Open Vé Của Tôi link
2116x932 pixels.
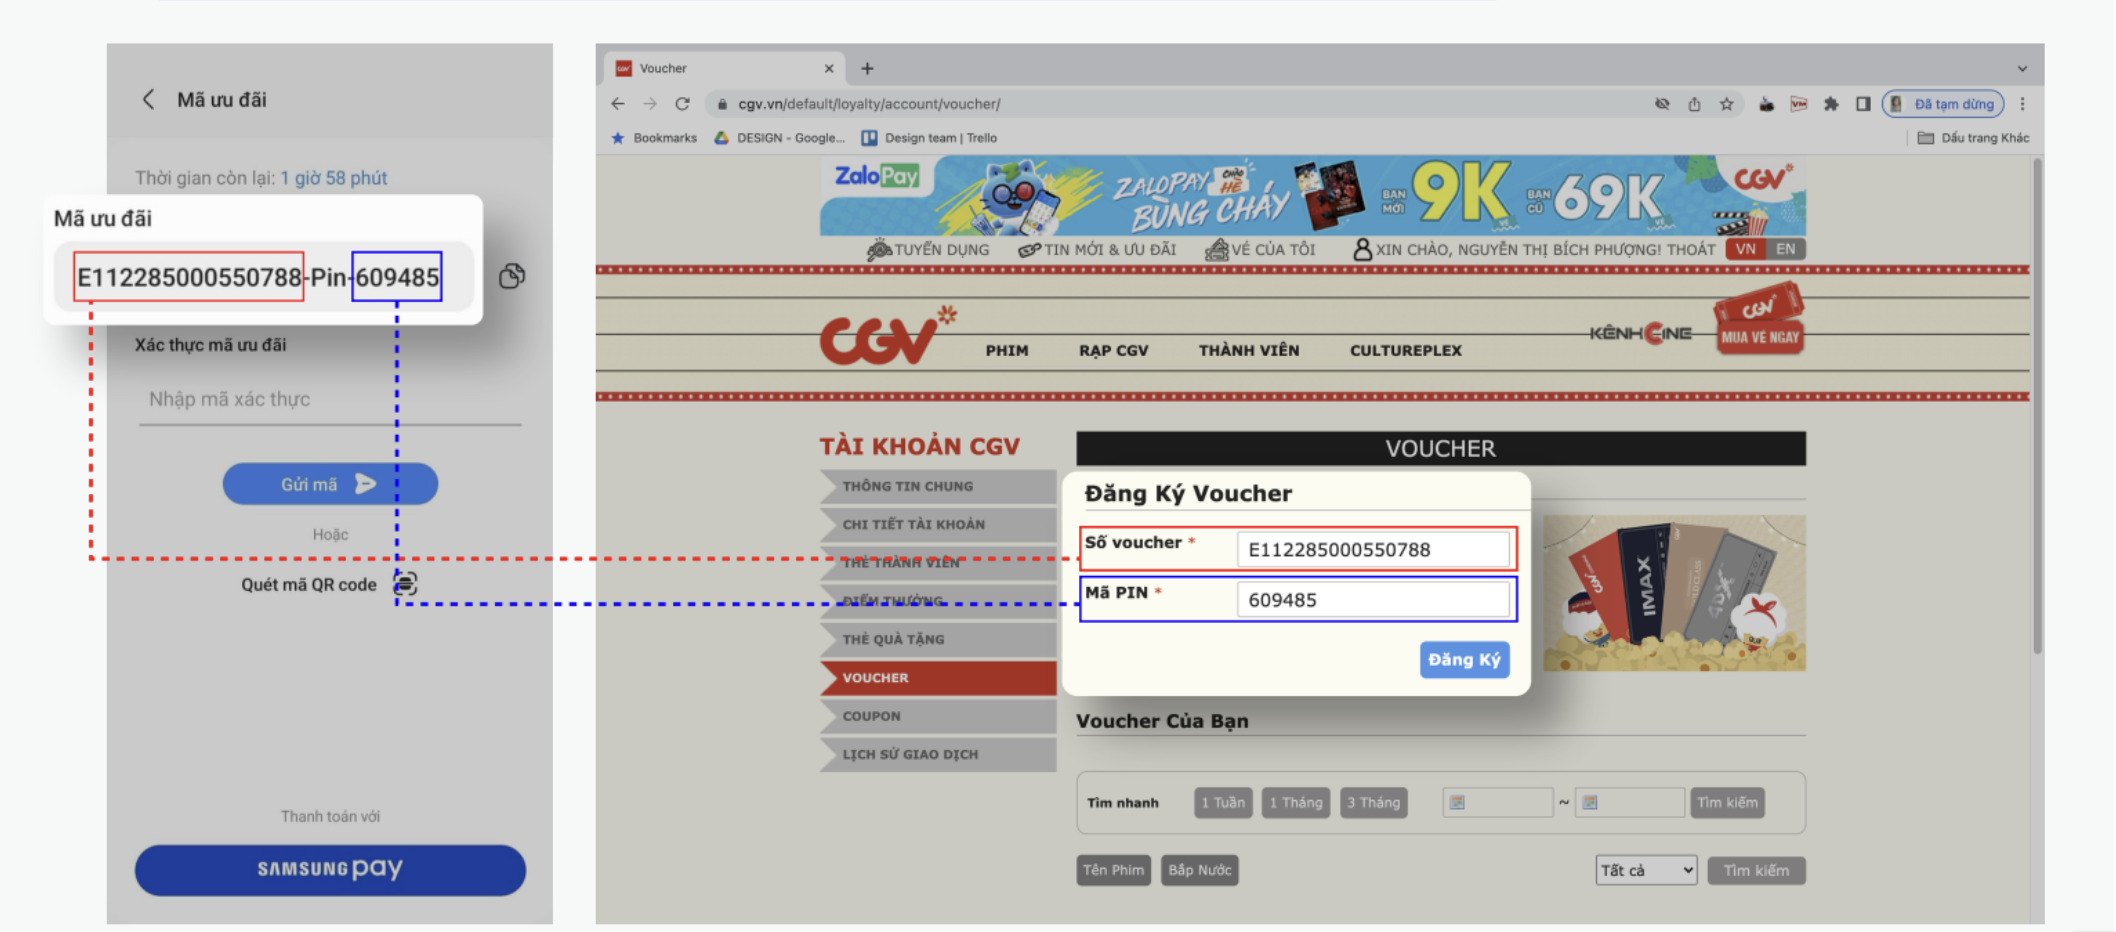point(1260,249)
